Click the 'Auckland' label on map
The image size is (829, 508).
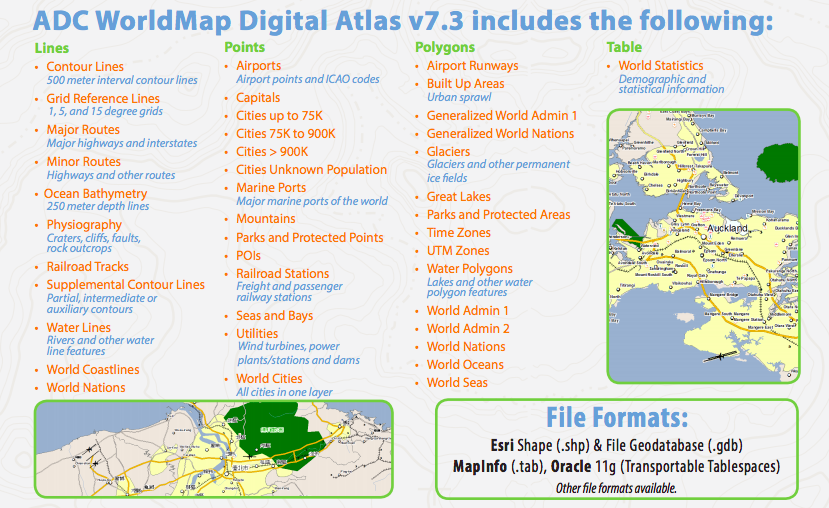coord(727,228)
